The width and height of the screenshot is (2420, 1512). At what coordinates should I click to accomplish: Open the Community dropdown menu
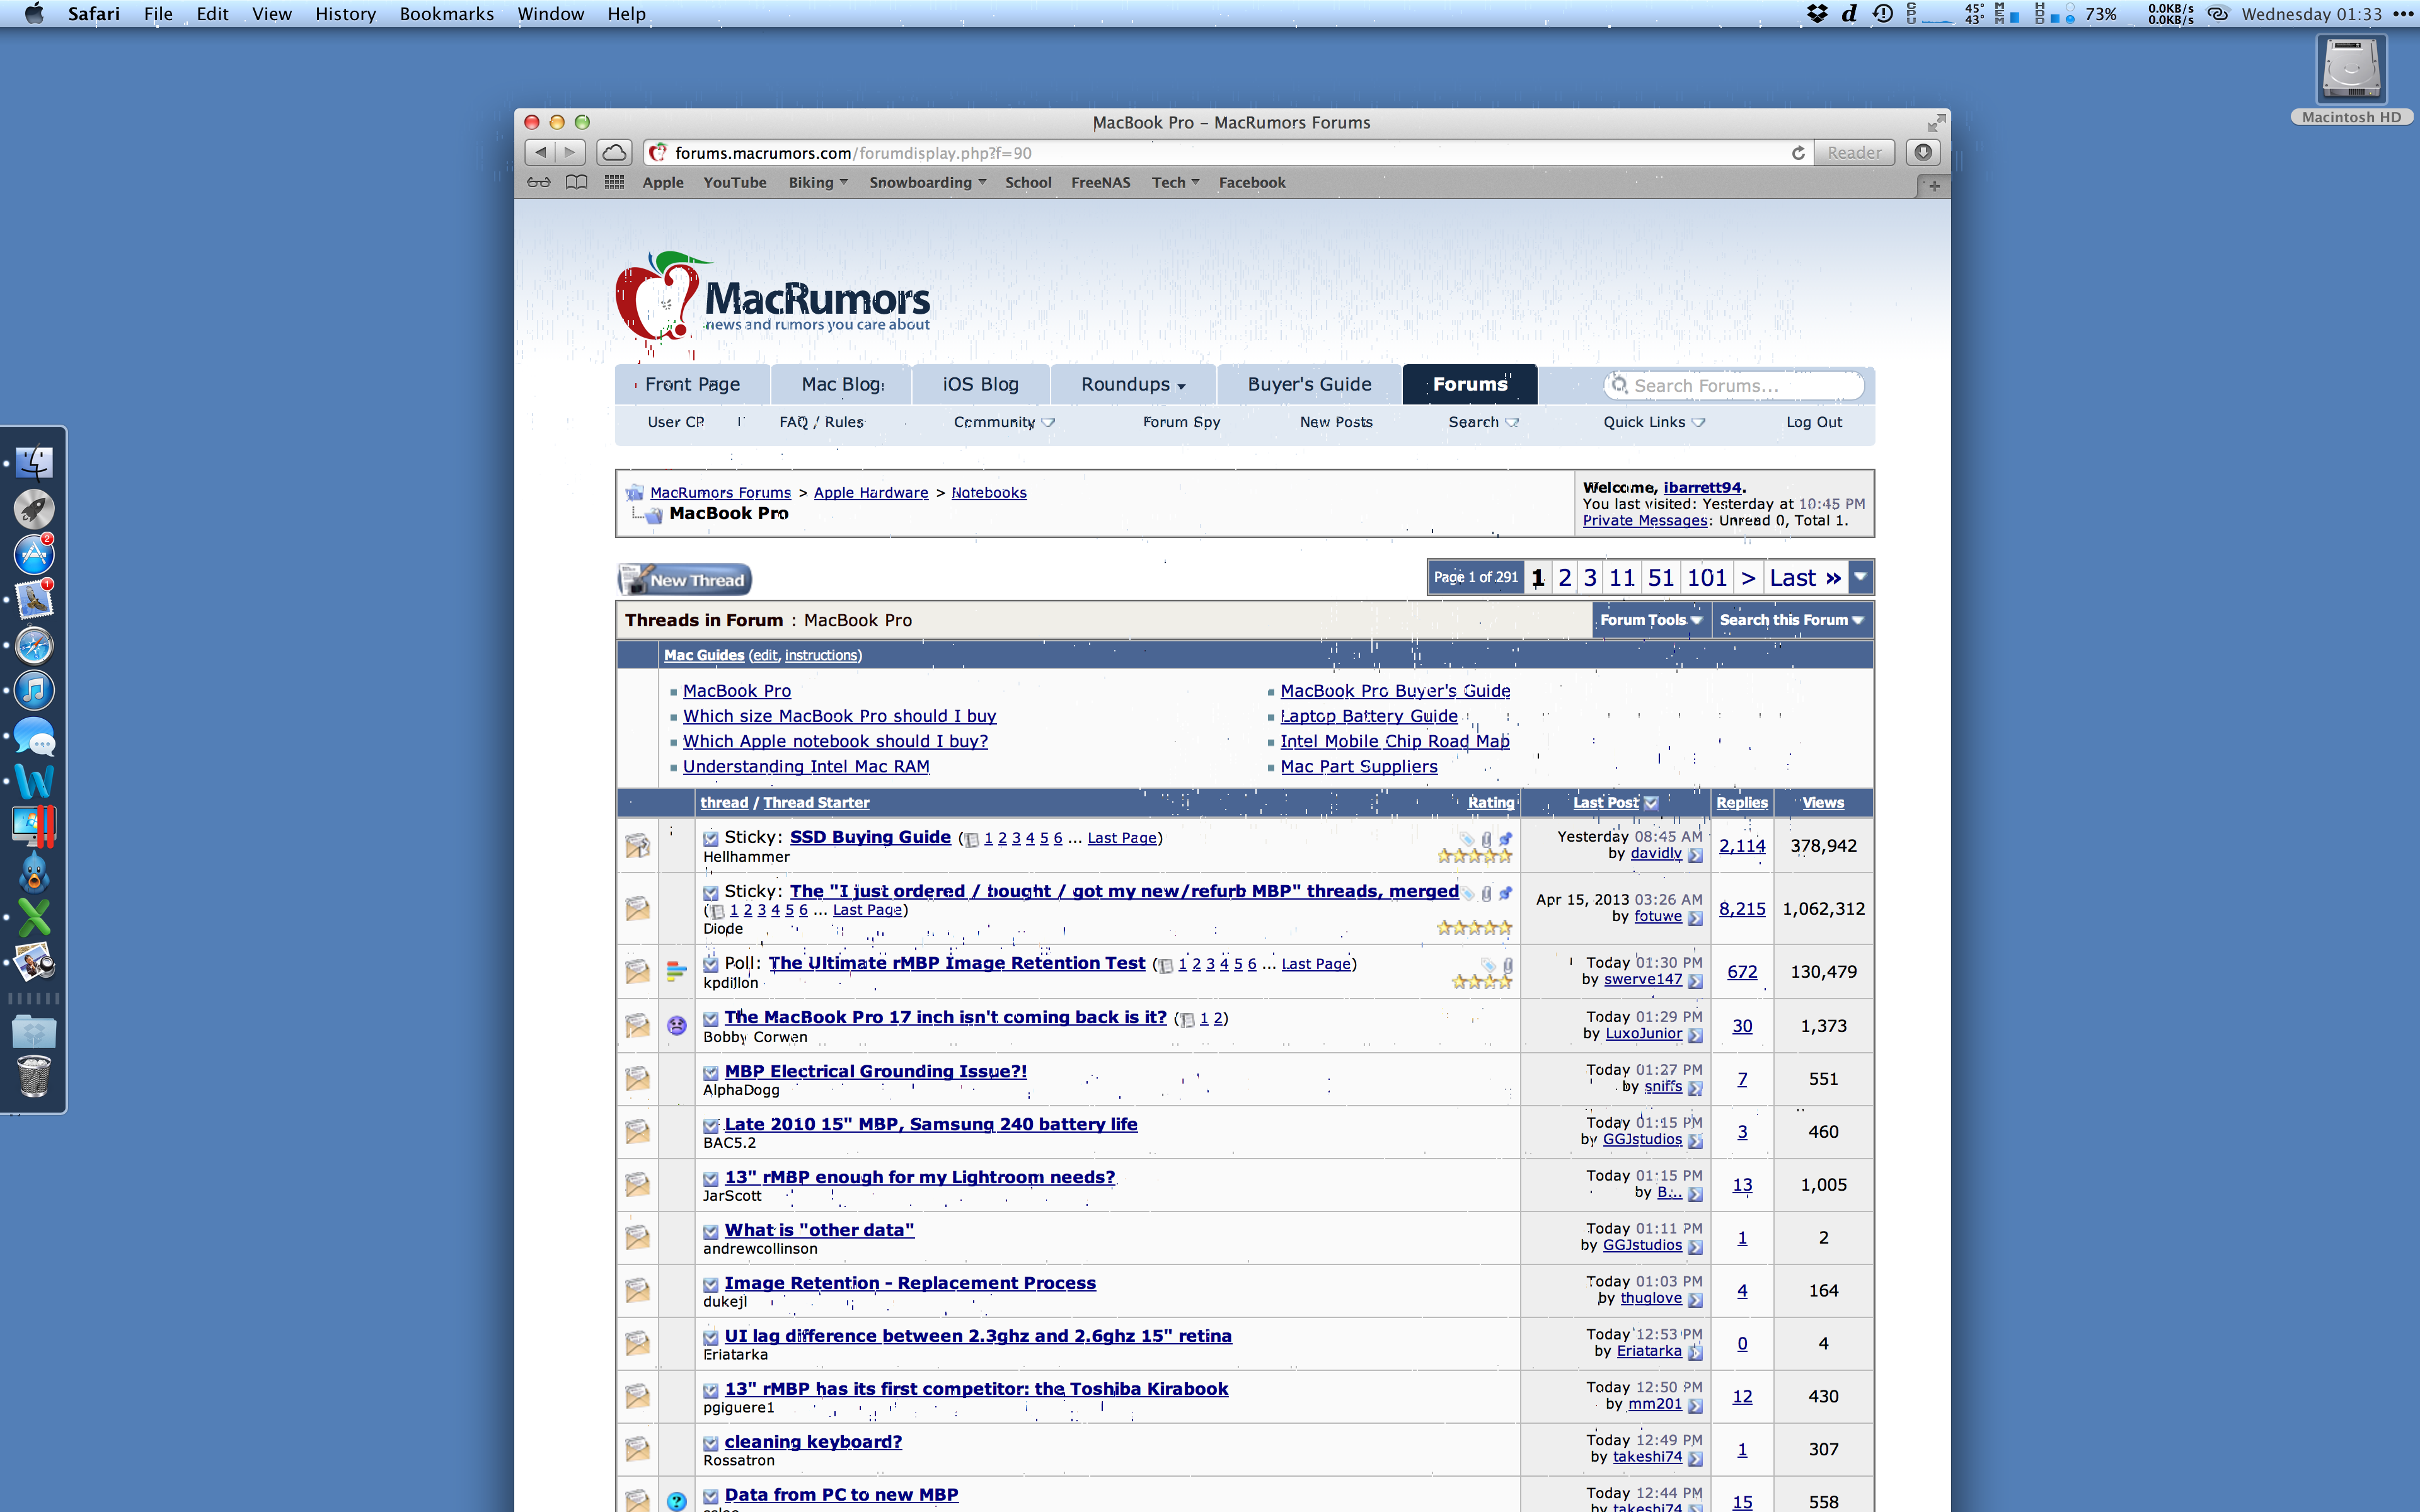(x=1004, y=422)
